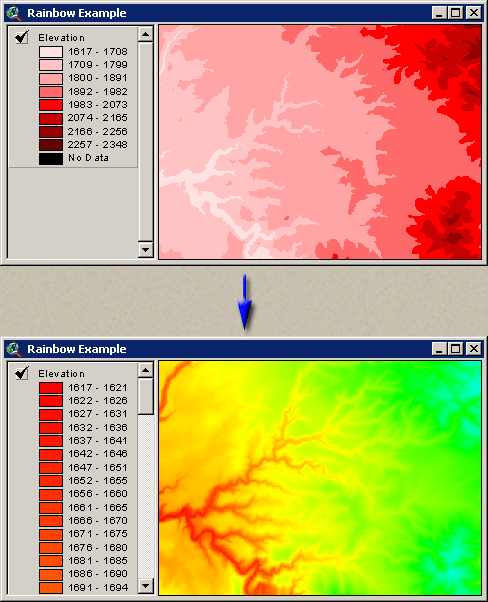This screenshot has width=488, height=602.
Task: Toggle the Elevation checkbox in the bottom window
Action: click(22, 373)
